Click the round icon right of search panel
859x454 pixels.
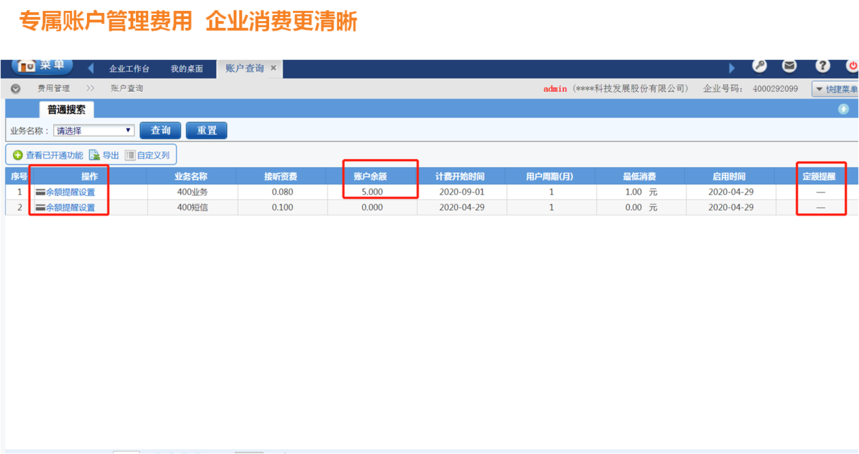(x=843, y=109)
